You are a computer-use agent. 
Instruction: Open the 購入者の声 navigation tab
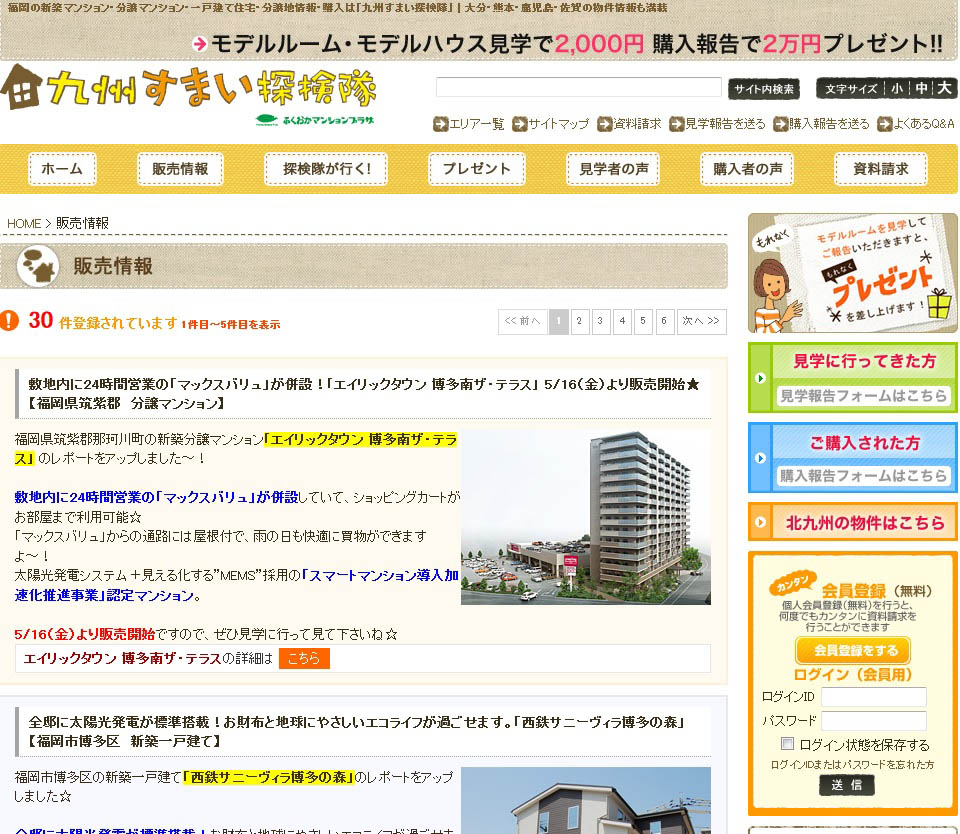747,169
